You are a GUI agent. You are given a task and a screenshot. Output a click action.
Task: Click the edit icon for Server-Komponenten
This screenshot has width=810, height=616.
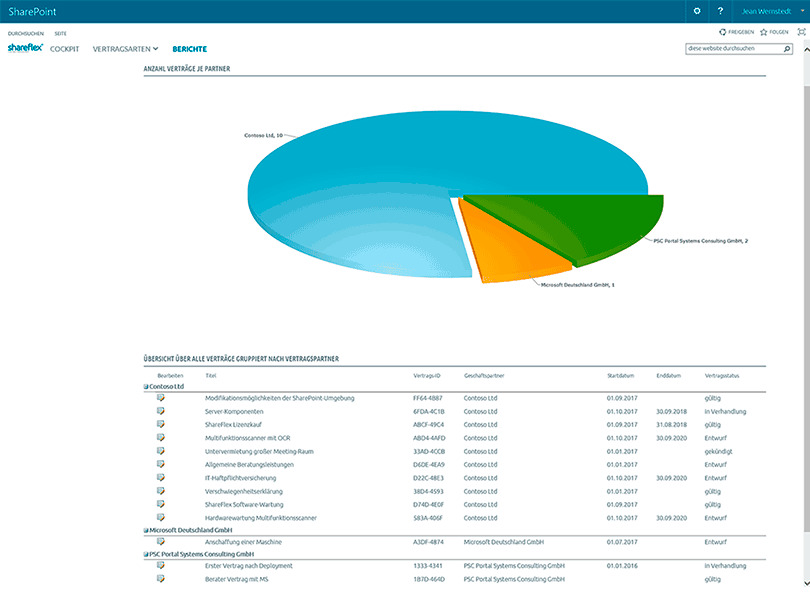[x=160, y=411]
